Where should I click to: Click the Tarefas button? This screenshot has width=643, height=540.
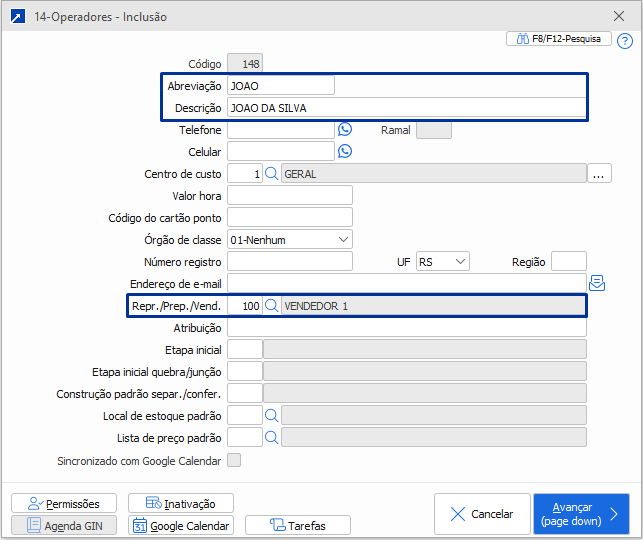(298, 525)
